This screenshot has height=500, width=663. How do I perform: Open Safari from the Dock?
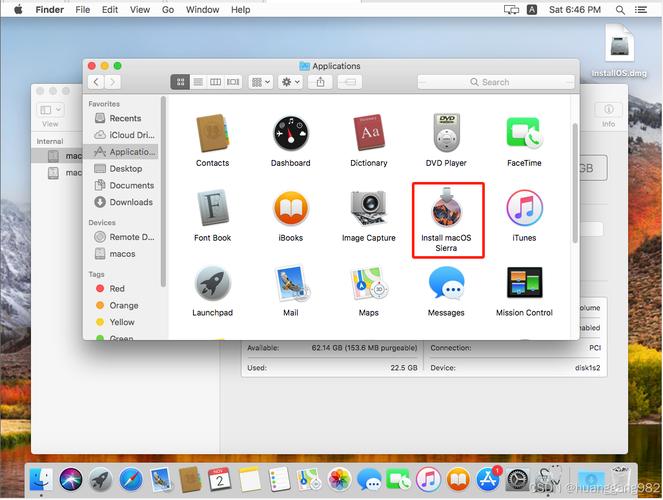[x=131, y=479]
